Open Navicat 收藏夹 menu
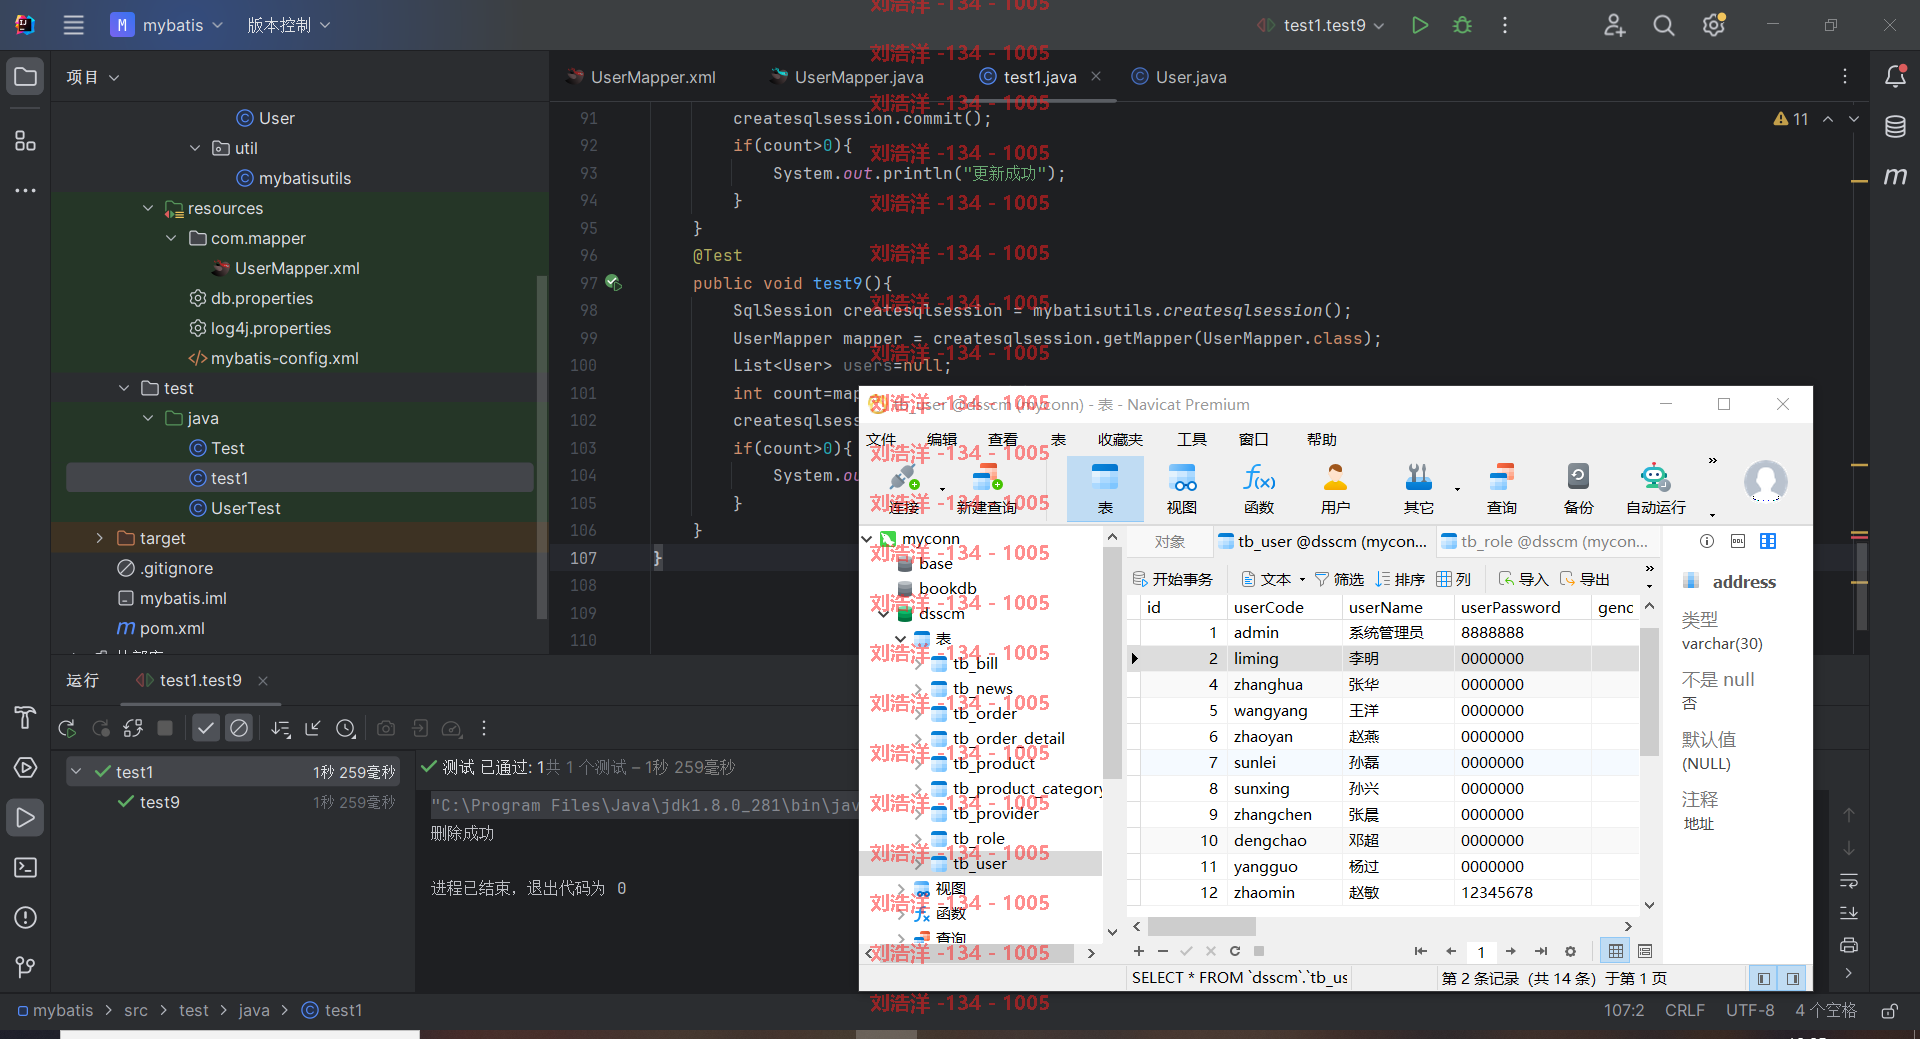The width and height of the screenshot is (1920, 1039). tap(1120, 439)
